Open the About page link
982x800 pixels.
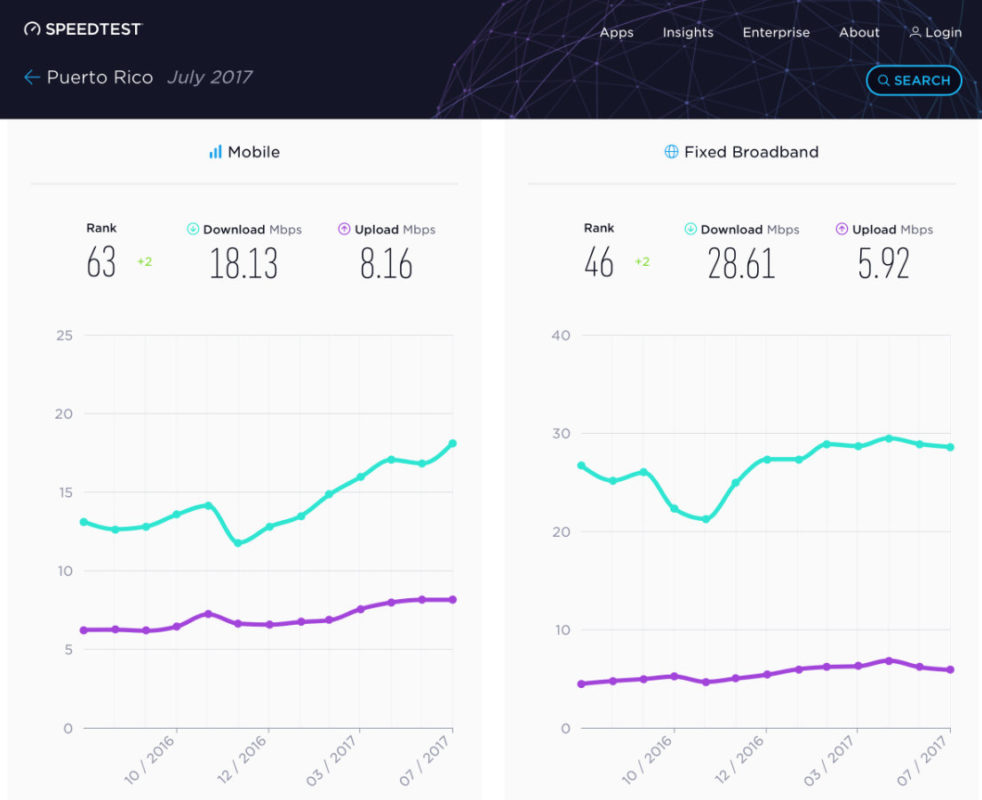[859, 32]
